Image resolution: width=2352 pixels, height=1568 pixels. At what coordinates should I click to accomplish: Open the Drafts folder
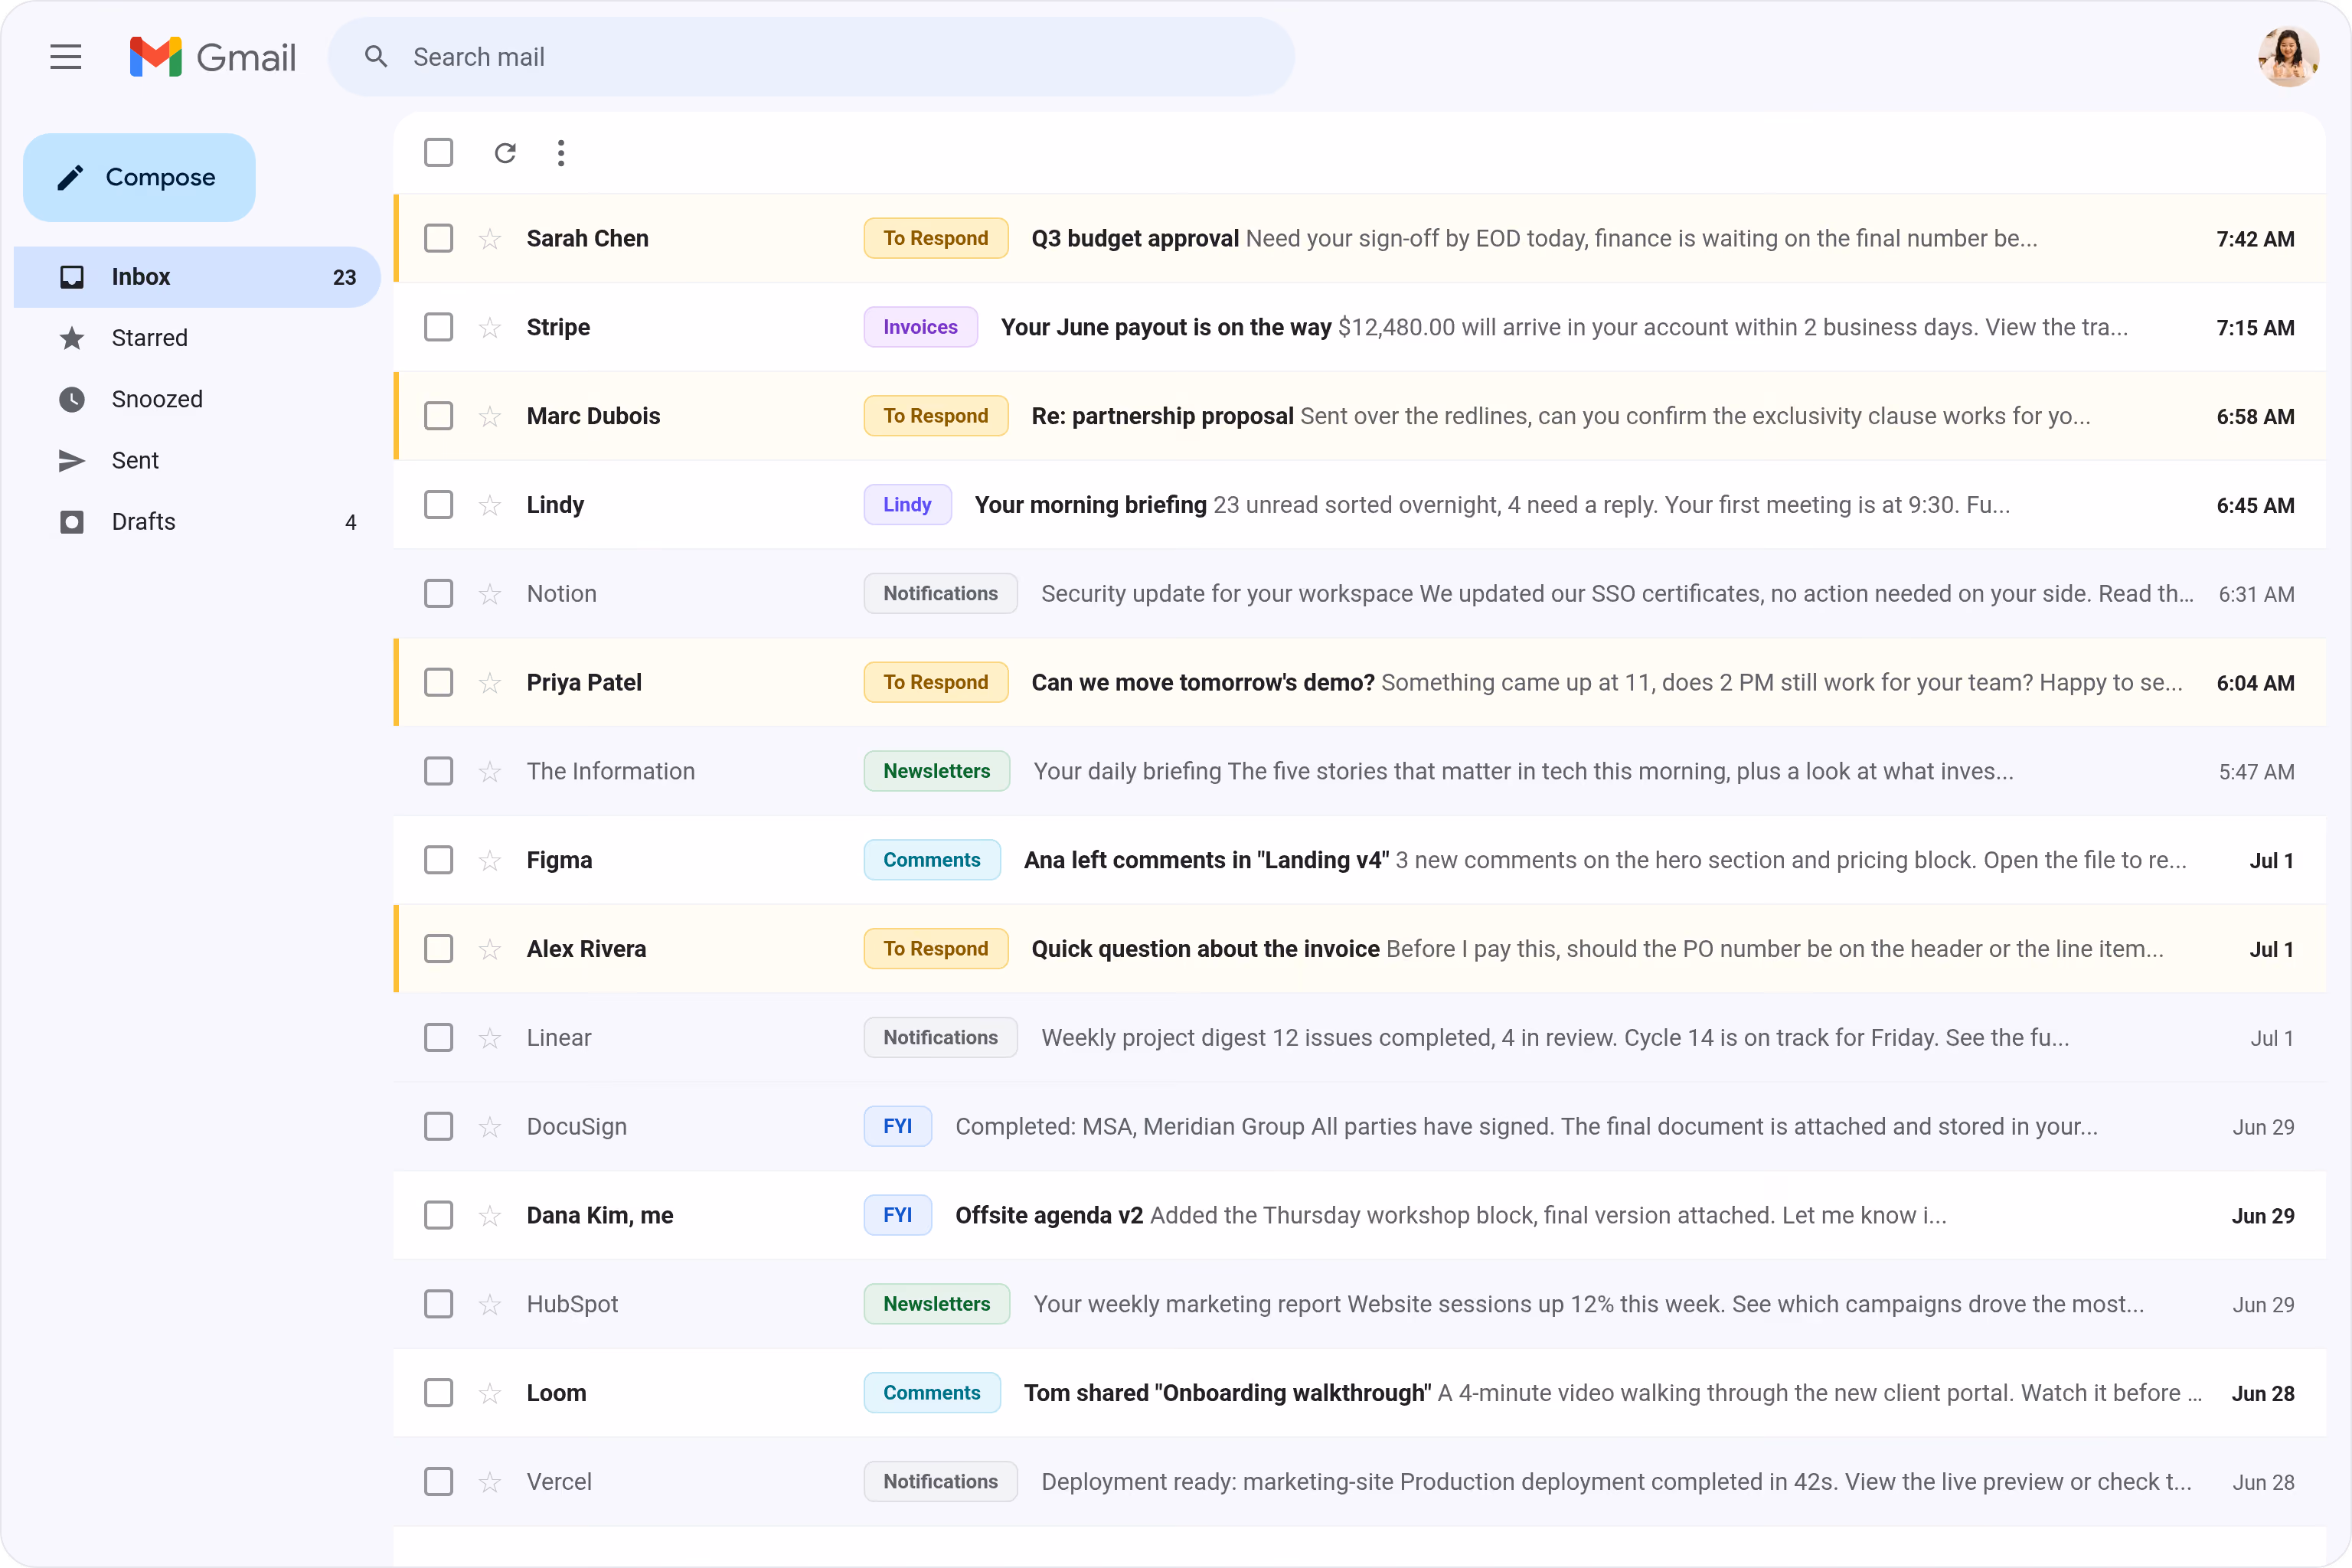click(x=197, y=522)
